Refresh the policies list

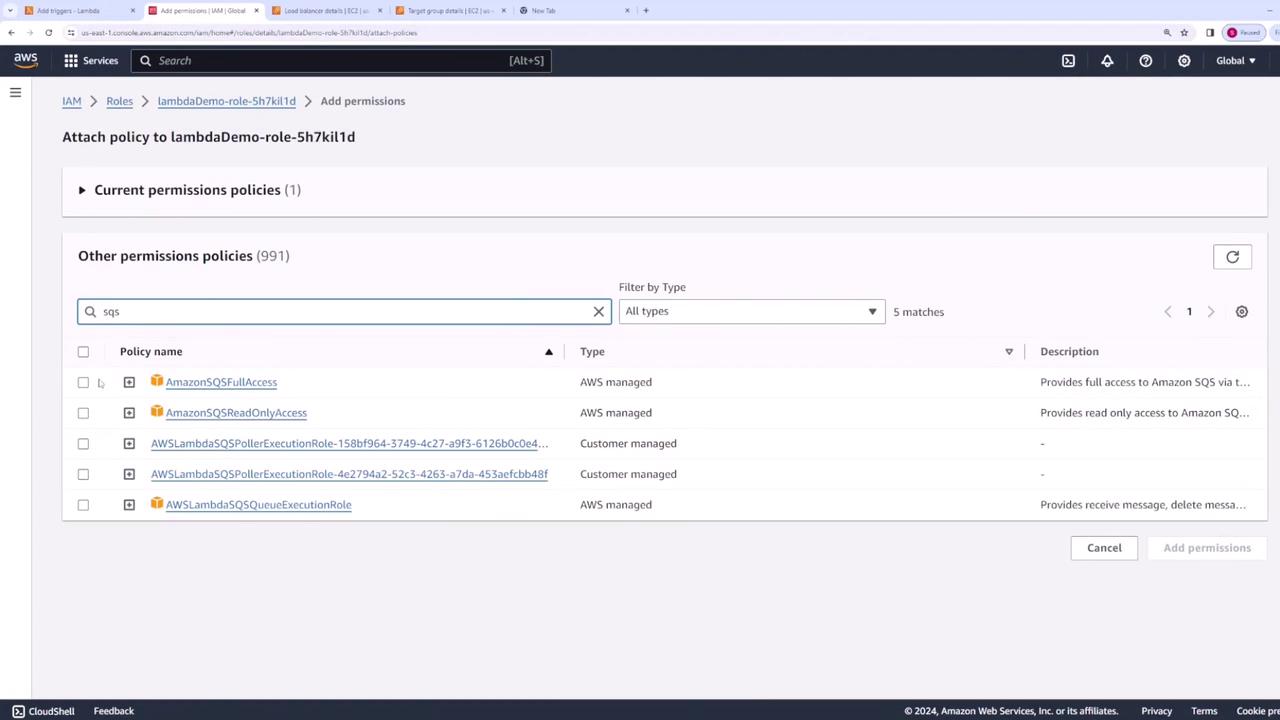point(1232,257)
